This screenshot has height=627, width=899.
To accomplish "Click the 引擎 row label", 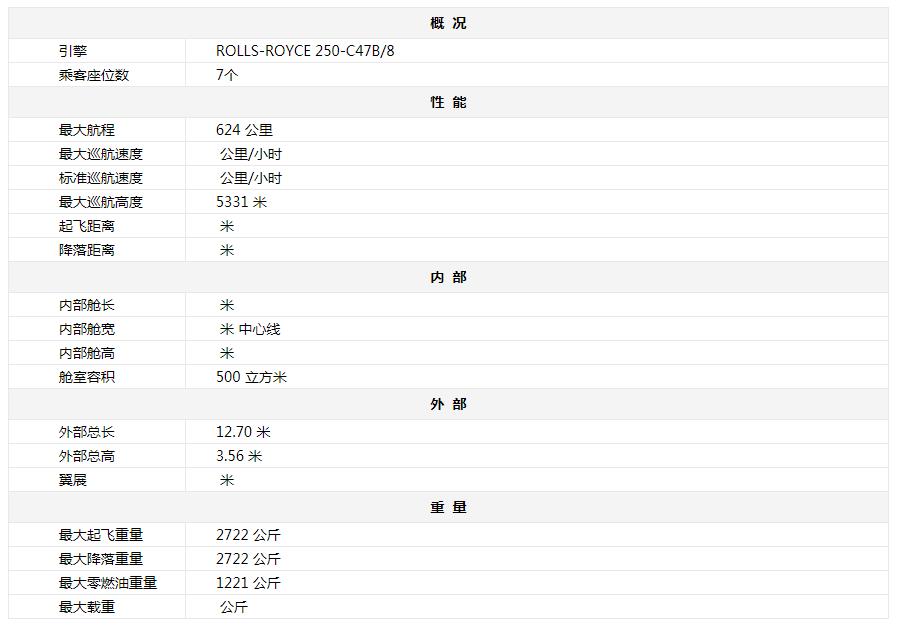I will coord(73,51).
